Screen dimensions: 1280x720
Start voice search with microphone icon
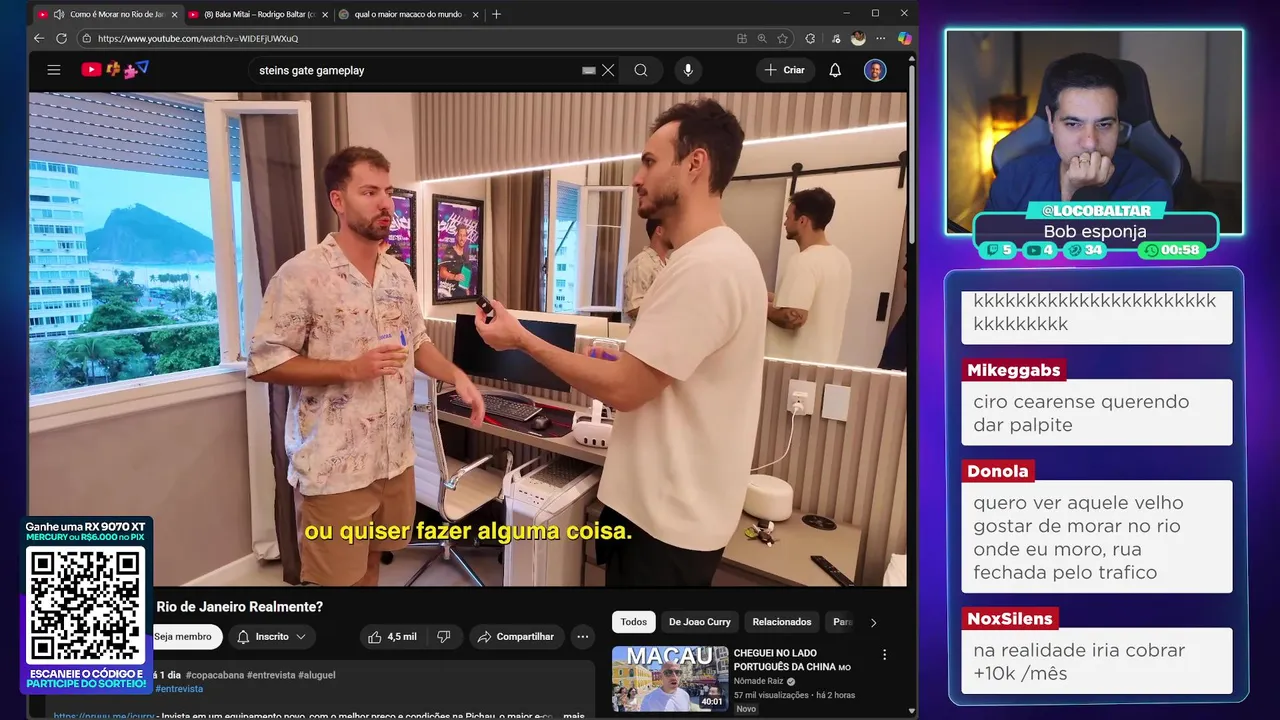(687, 70)
